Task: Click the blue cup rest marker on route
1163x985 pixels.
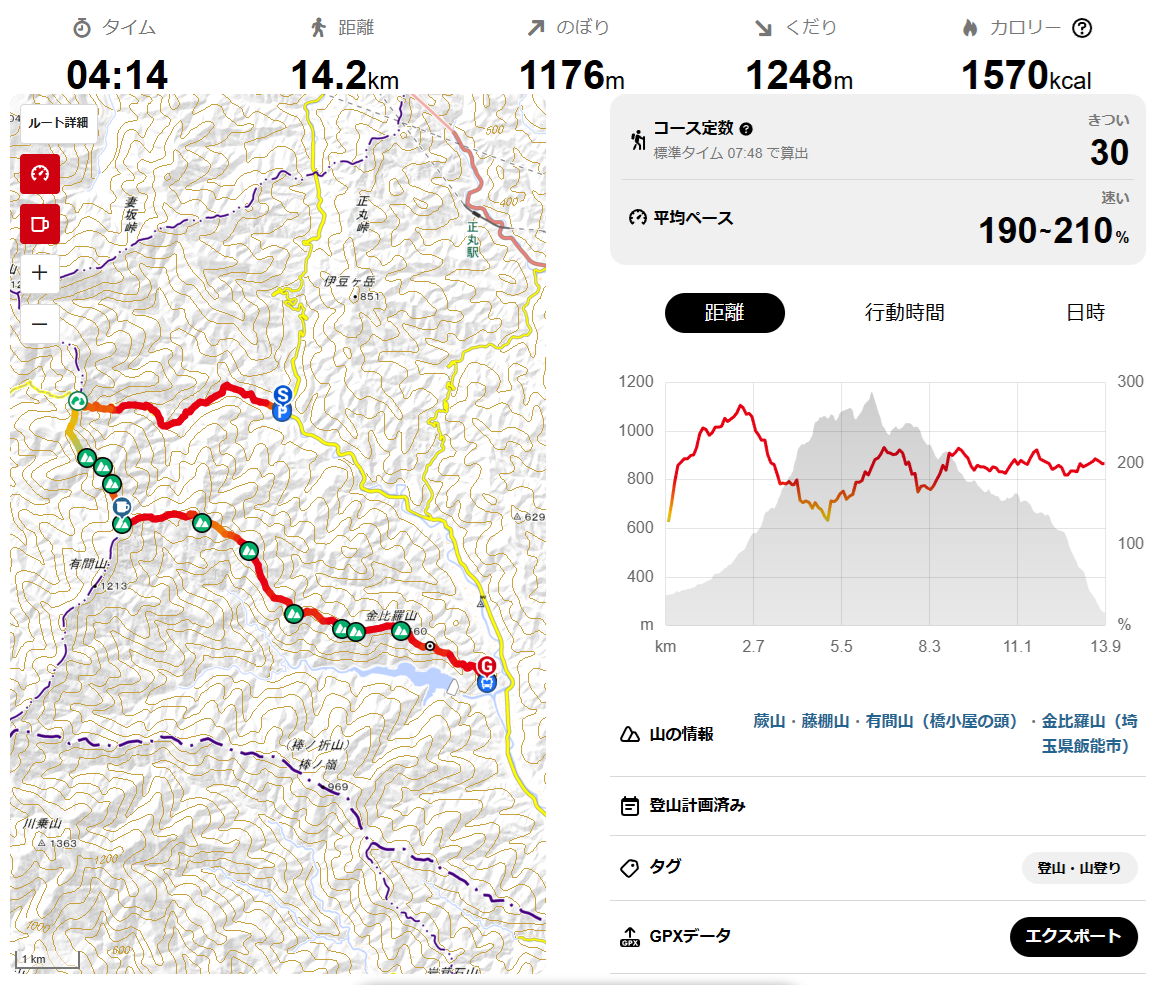Action: 122,507
